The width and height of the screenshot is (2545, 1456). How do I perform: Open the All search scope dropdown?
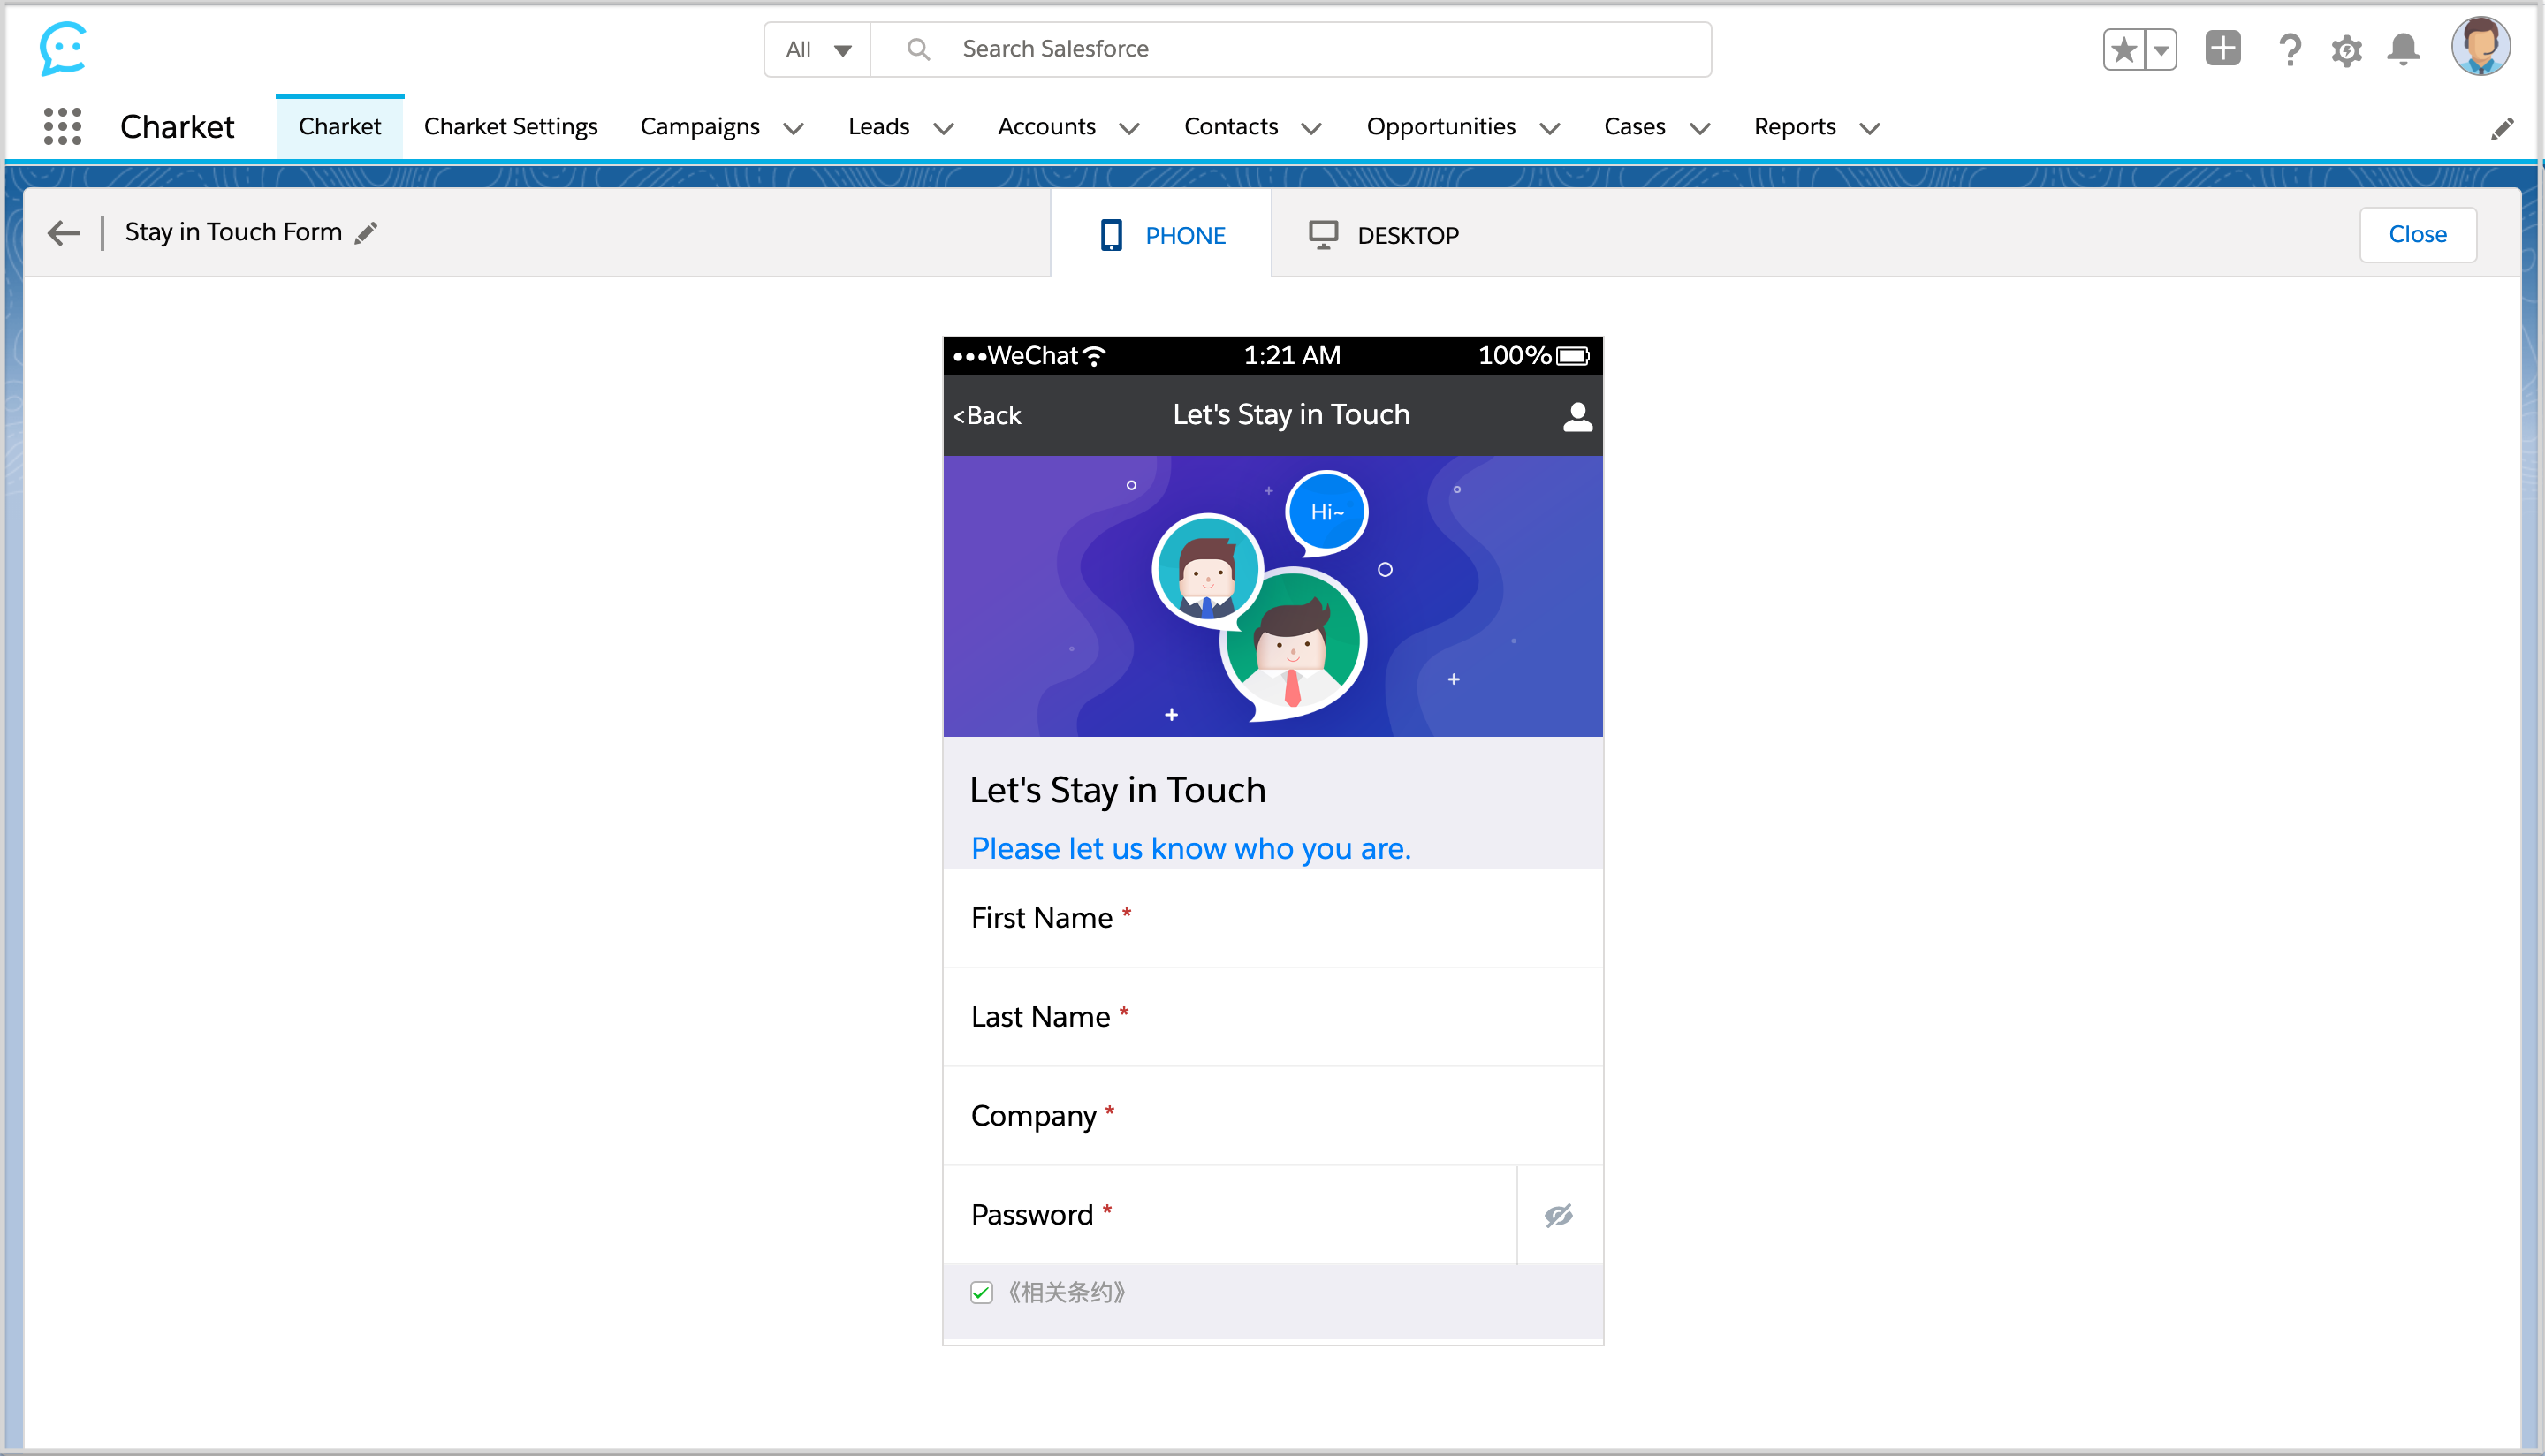coord(817,49)
